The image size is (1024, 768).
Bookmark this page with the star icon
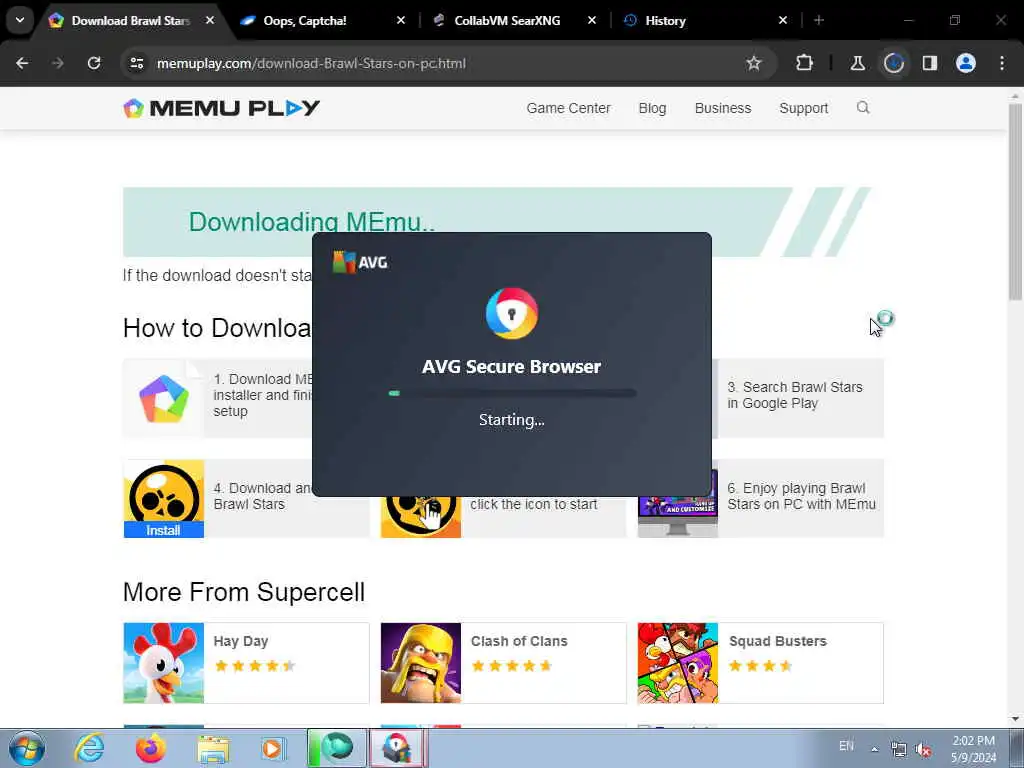(754, 63)
